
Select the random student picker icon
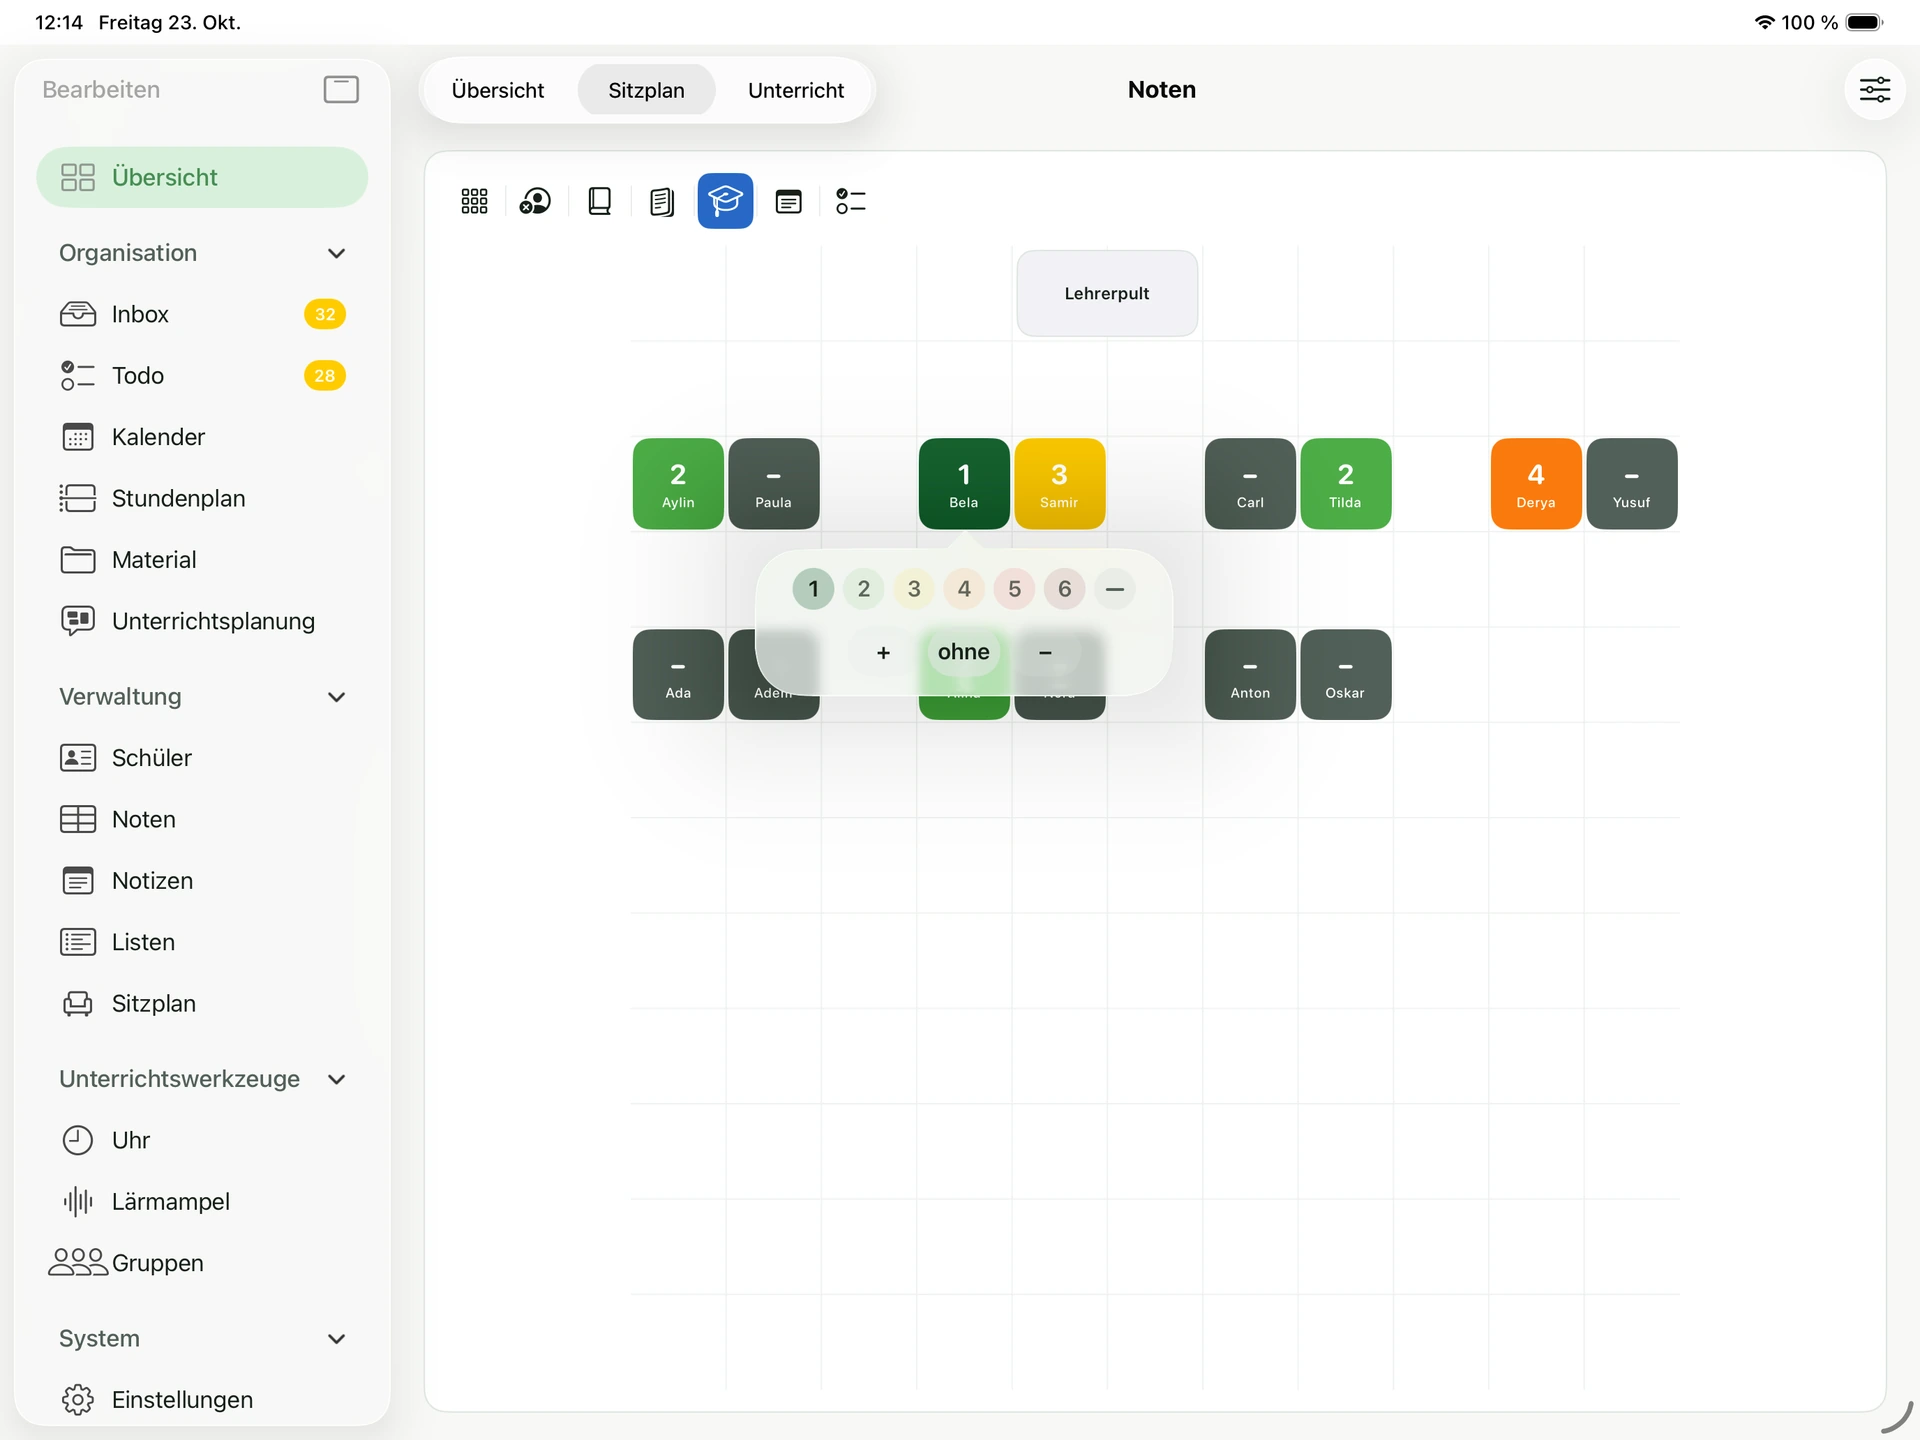(535, 201)
